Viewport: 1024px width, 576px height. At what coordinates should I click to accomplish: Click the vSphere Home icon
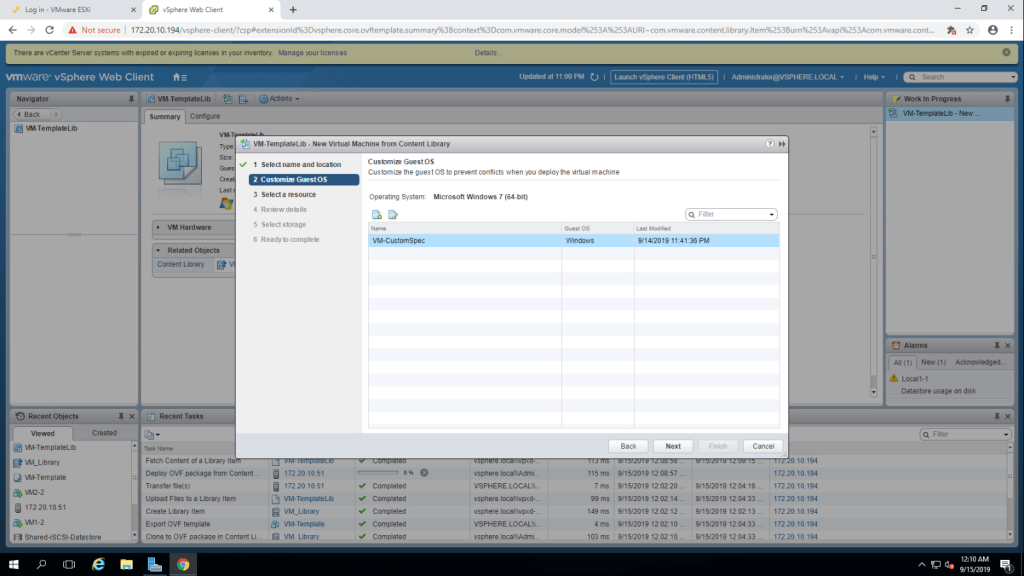179,77
